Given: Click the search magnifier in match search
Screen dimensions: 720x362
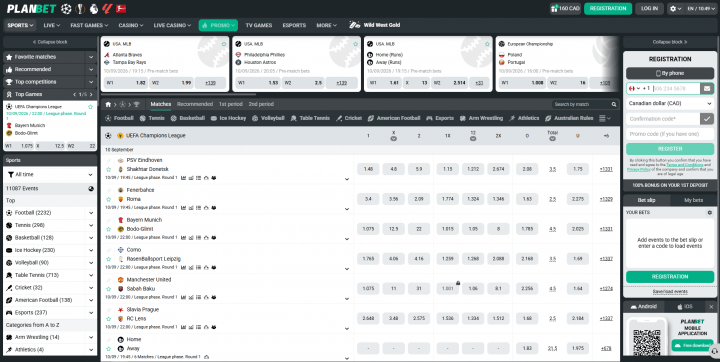Looking at the screenshot, I should 614,104.
